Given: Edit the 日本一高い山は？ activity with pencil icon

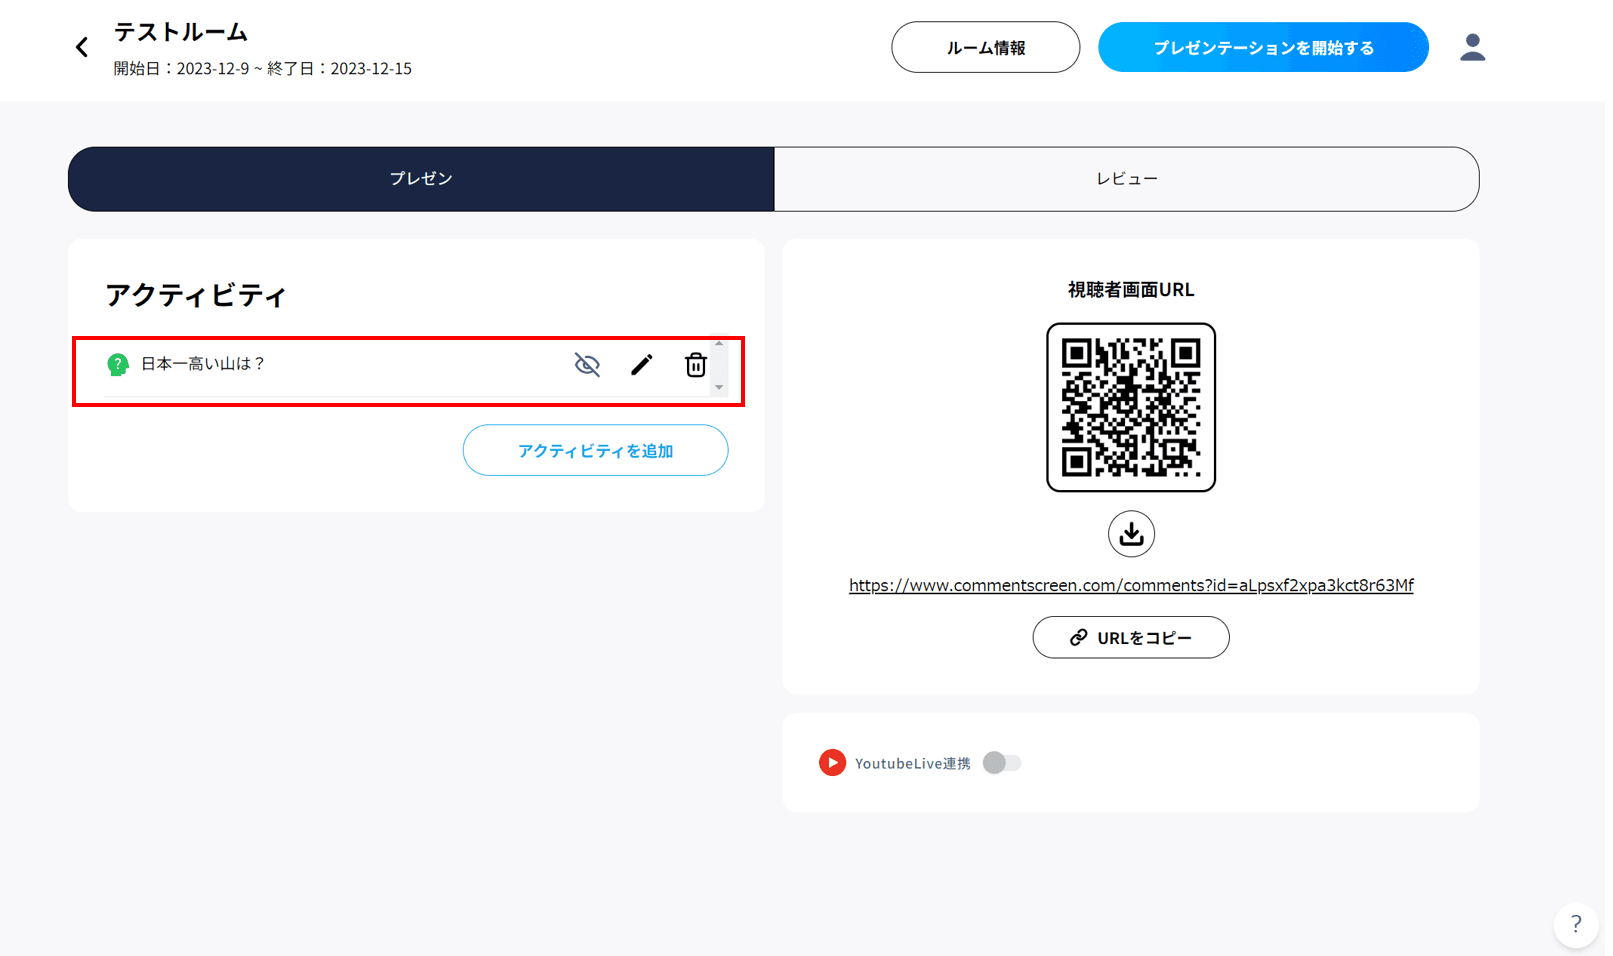Looking at the screenshot, I should [642, 365].
